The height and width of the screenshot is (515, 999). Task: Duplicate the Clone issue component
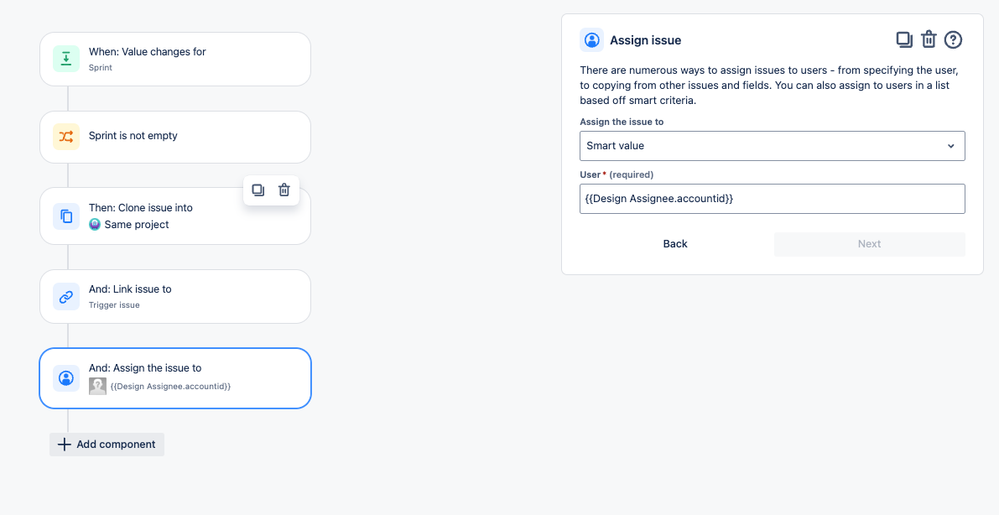pos(258,190)
